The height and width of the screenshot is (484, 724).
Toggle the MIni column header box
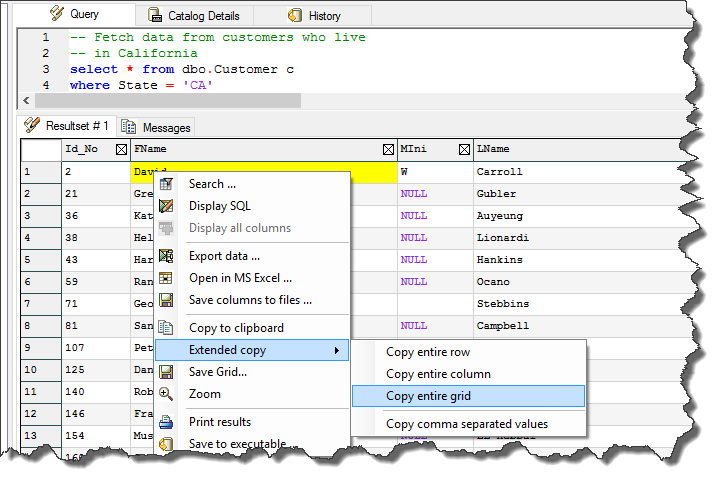coord(463,149)
